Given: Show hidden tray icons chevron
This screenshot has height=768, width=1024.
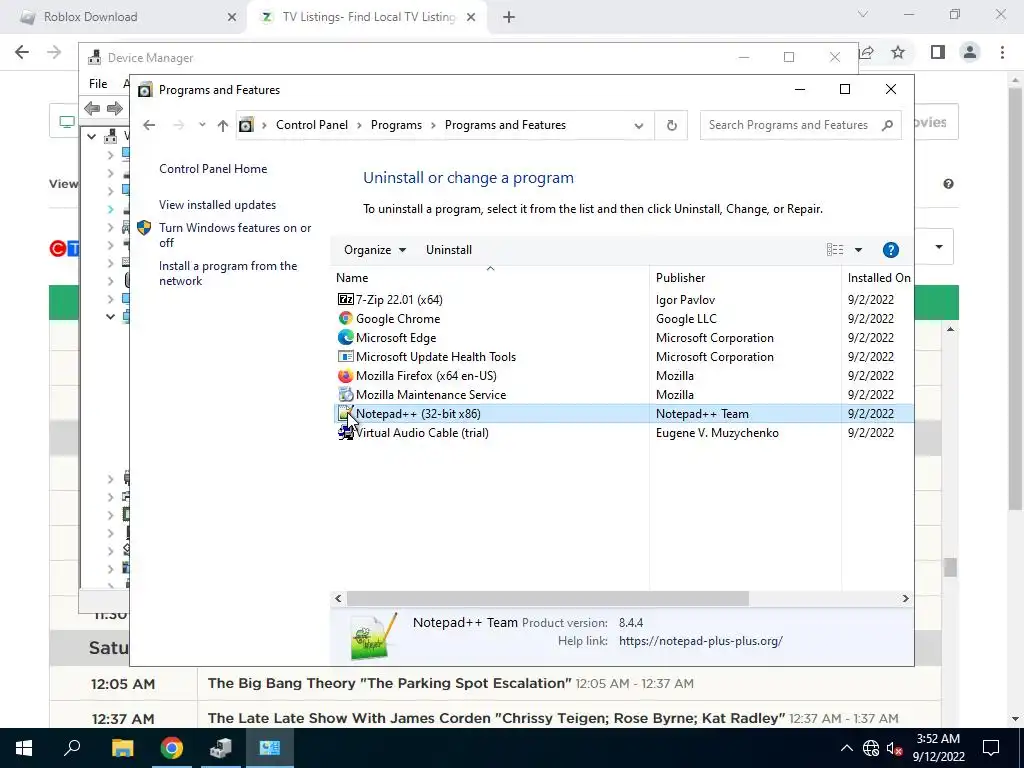Looking at the screenshot, I should pyautogui.click(x=846, y=748).
